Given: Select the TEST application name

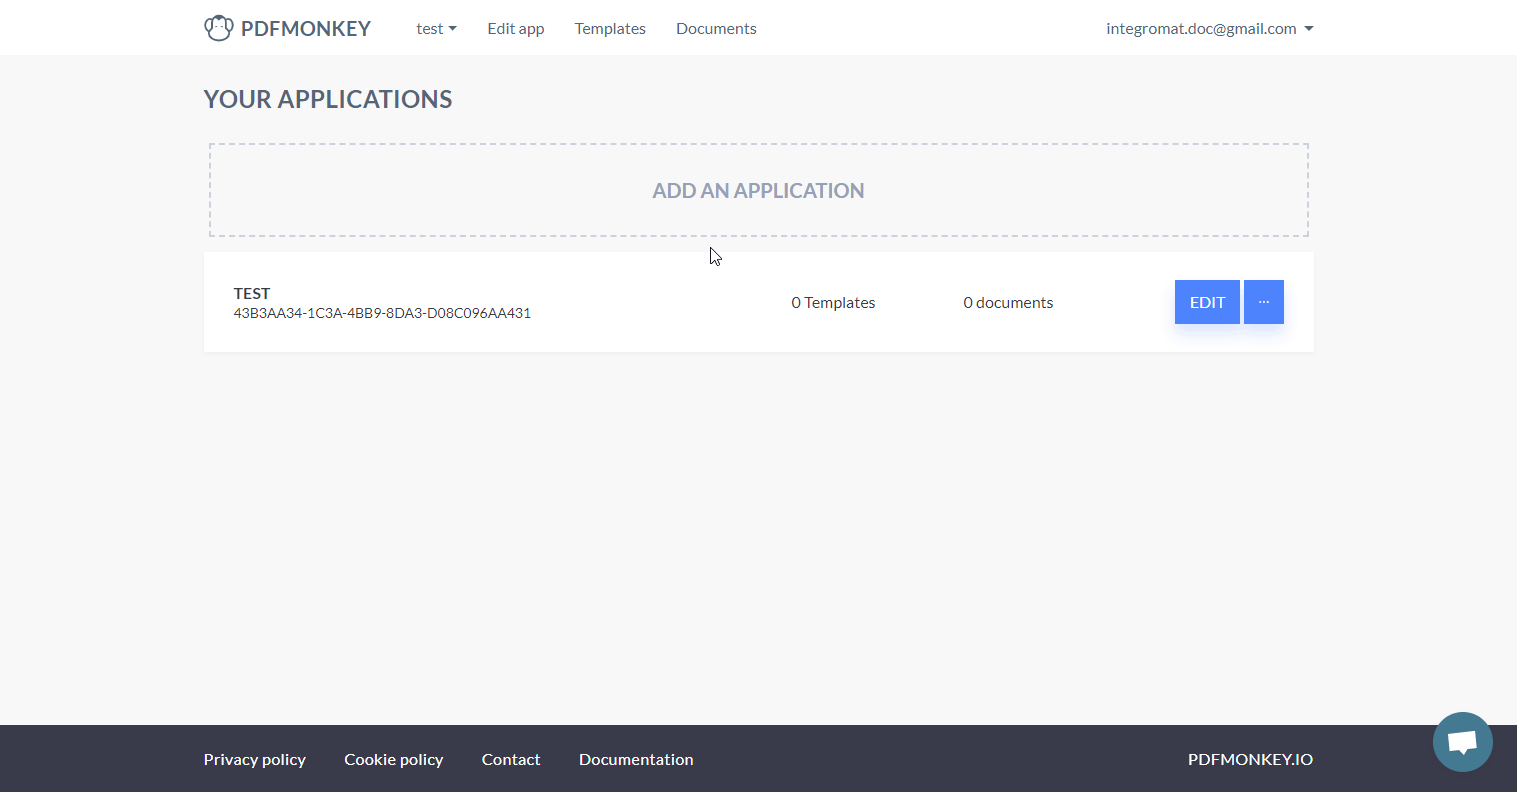Looking at the screenshot, I should [x=252, y=293].
